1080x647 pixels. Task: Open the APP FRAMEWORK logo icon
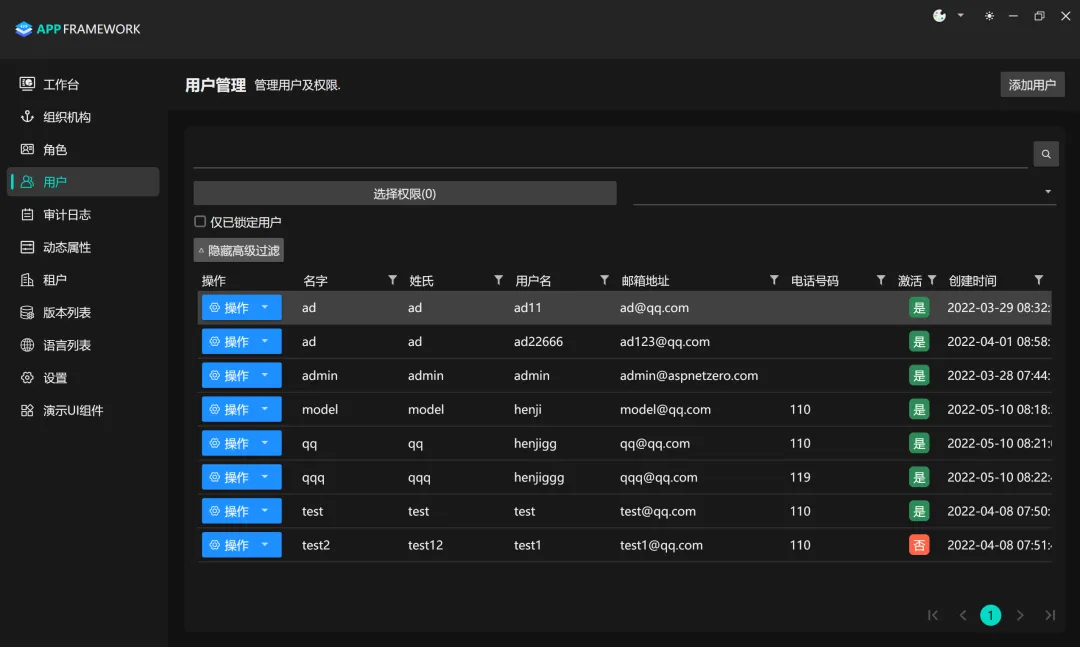(23, 29)
